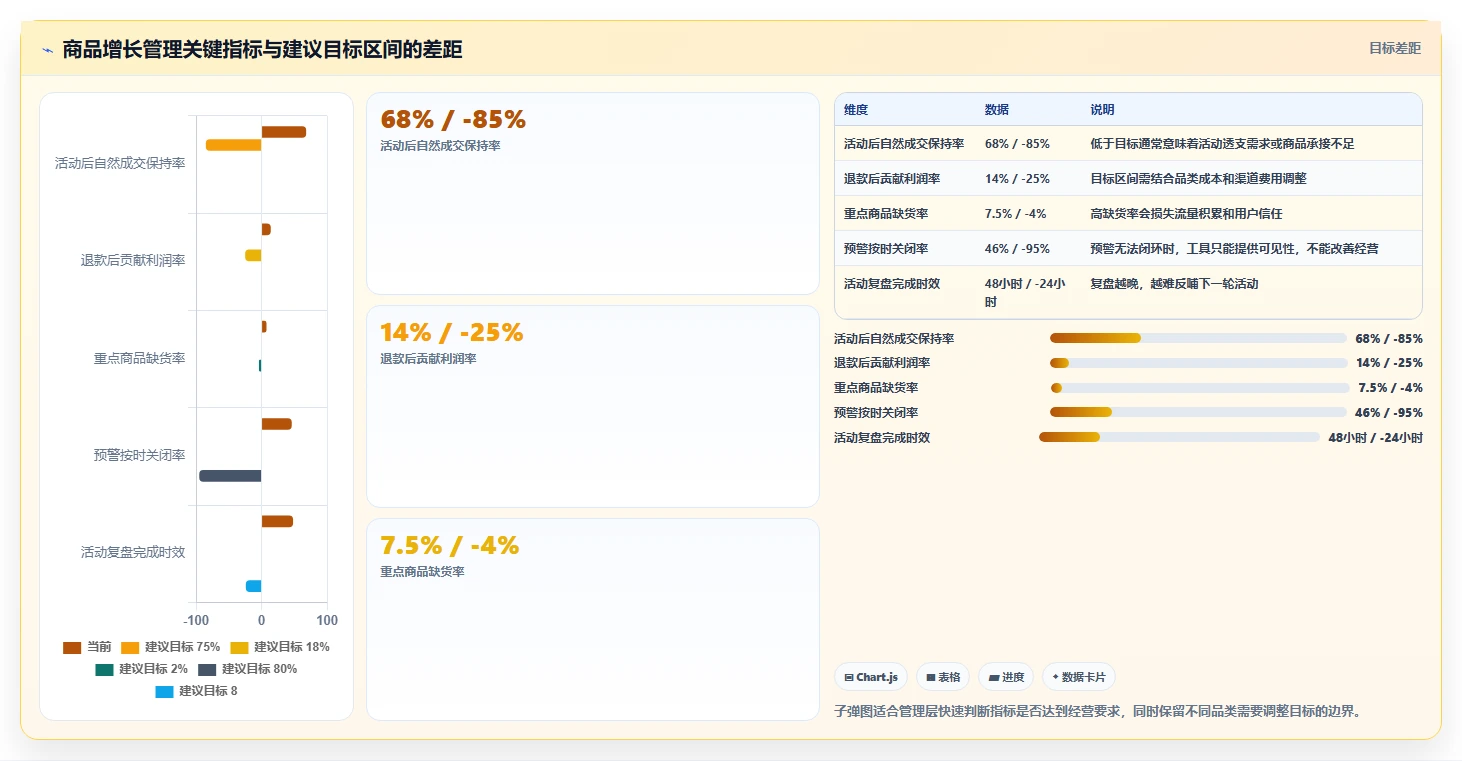The width and height of the screenshot is (1462, 761).
Task: Click the 目标区间需结合品类成本和渠道费用调整 description
Action: click(x=1198, y=179)
